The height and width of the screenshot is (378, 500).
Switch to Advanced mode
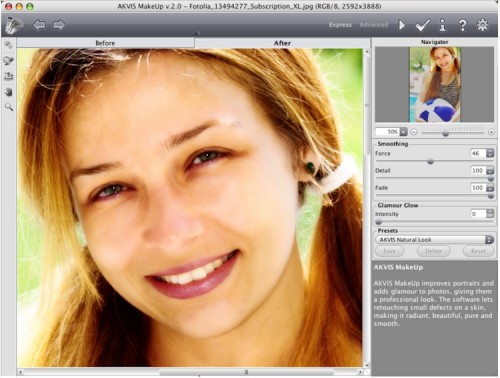click(x=374, y=25)
